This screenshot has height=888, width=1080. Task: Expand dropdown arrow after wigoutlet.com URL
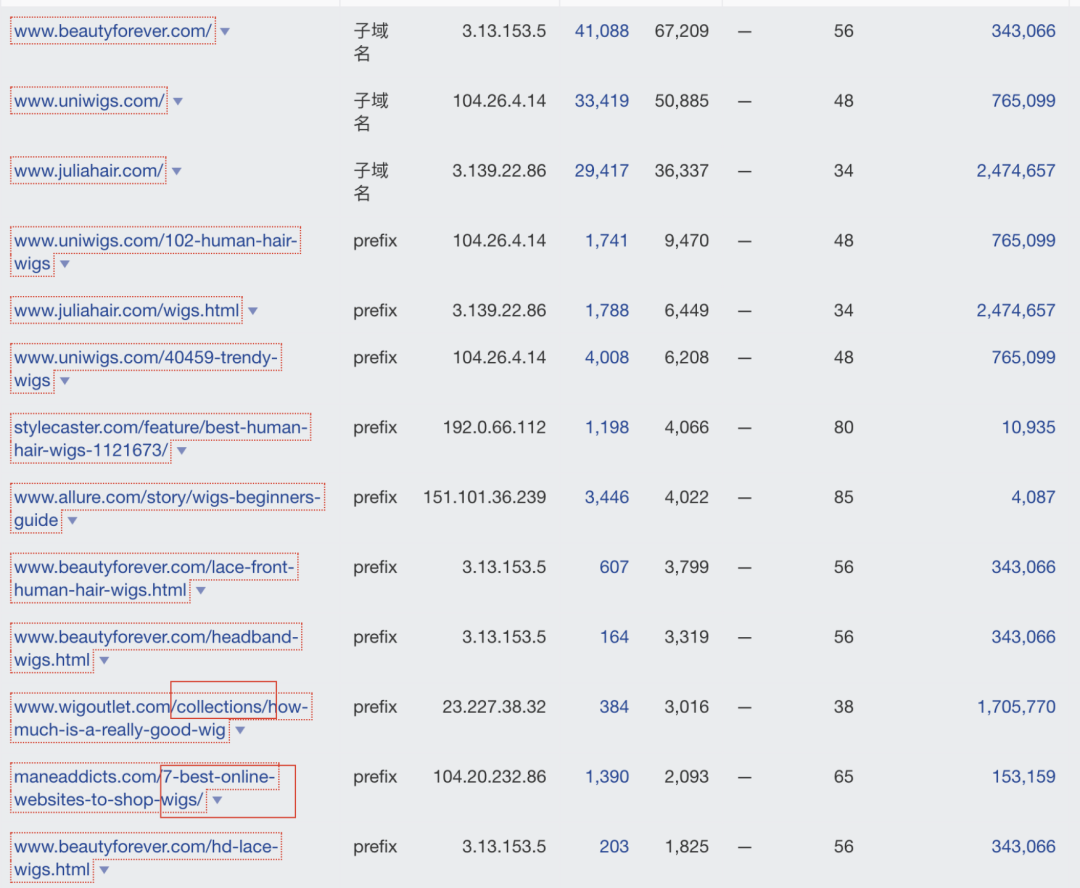coord(240,730)
